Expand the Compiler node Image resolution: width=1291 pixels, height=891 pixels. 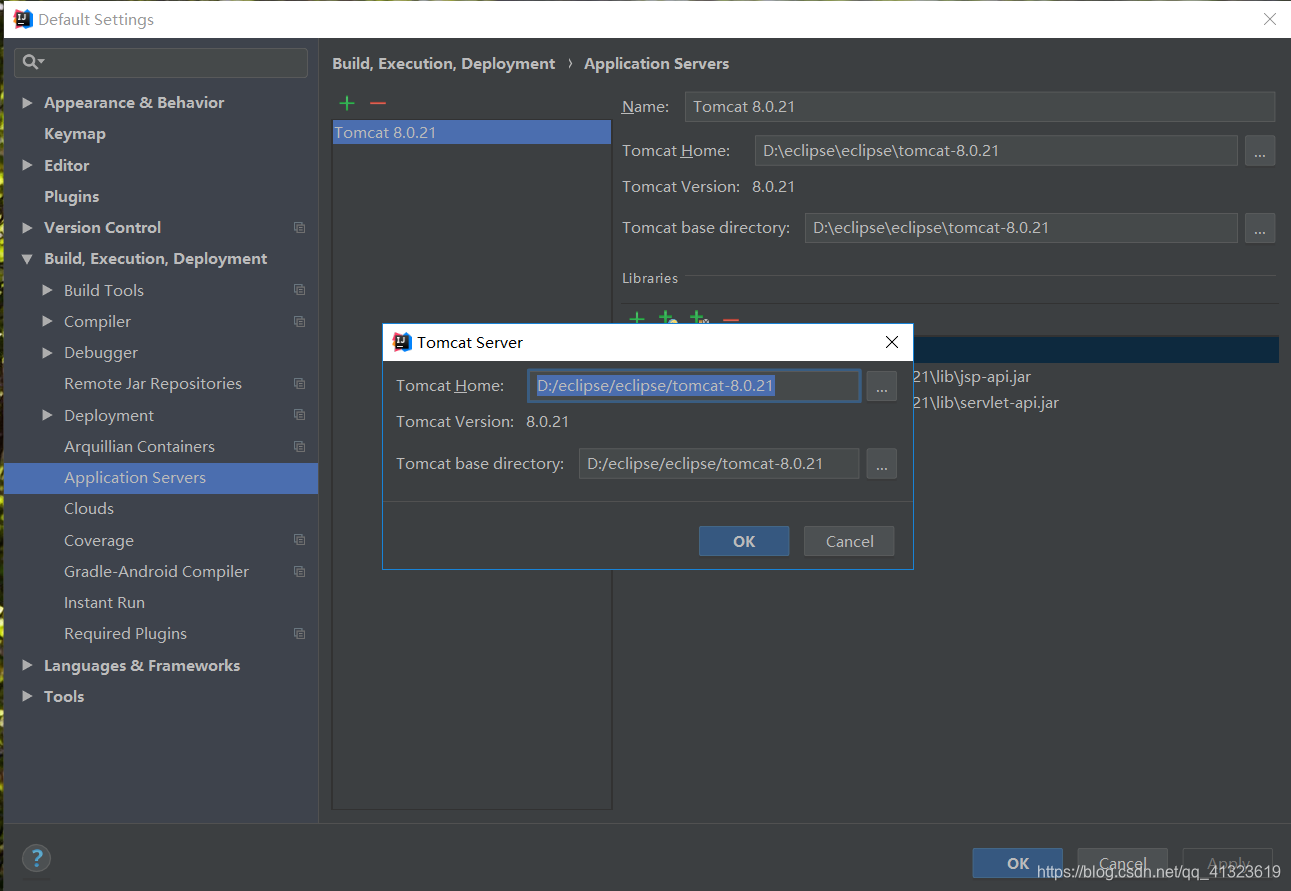[x=47, y=321]
